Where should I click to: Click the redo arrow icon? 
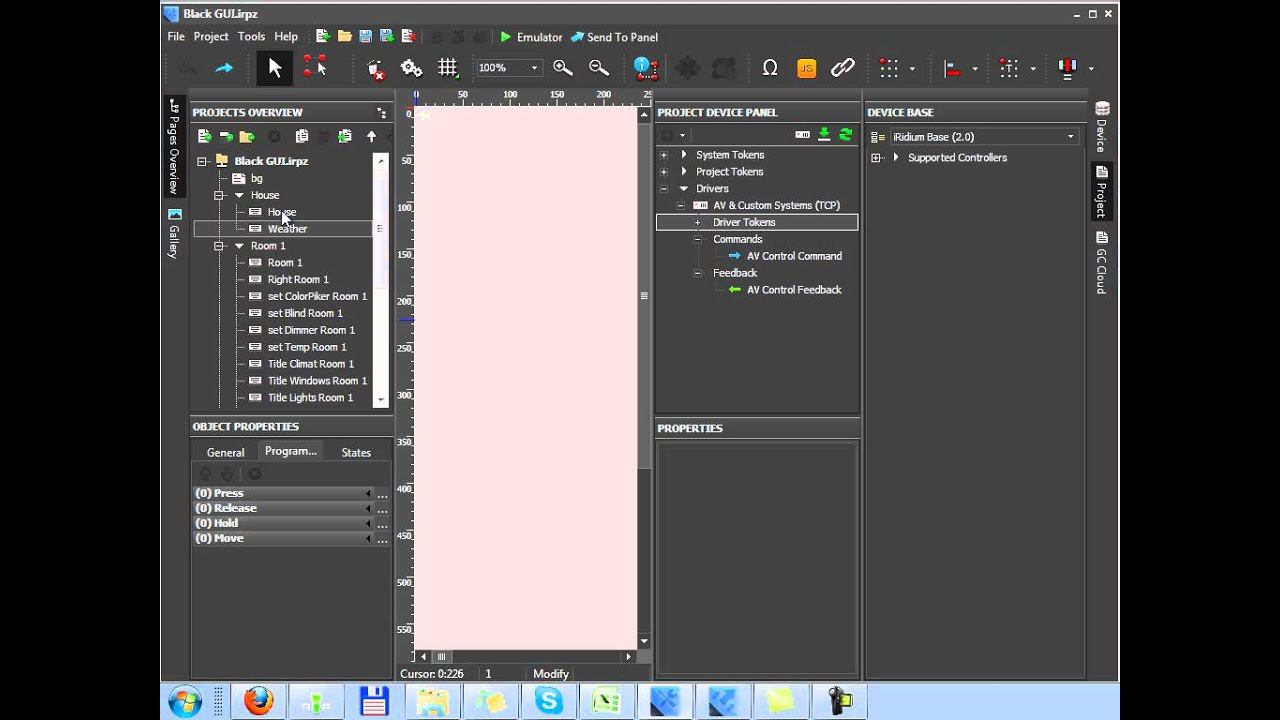pos(224,68)
